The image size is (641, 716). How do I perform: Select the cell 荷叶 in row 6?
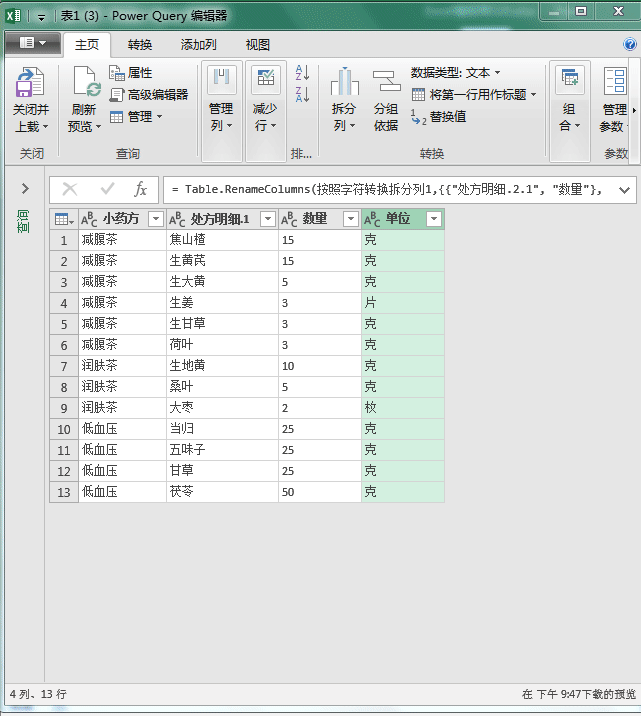tap(222, 345)
